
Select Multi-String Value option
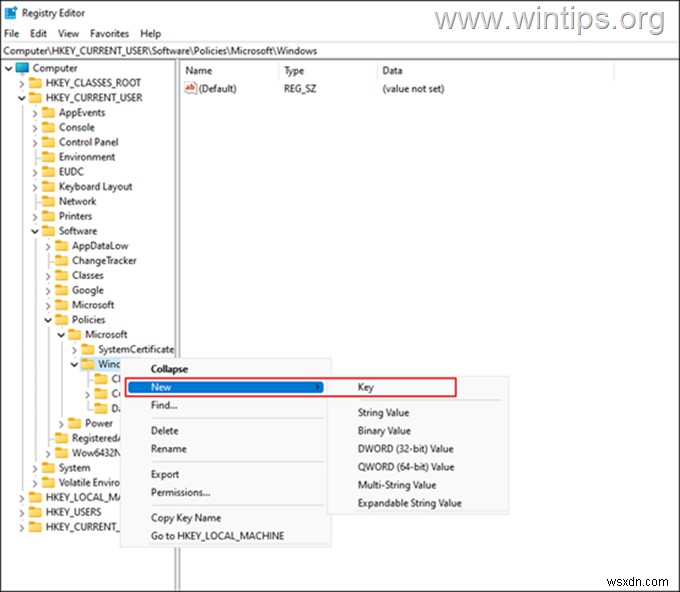397,485
